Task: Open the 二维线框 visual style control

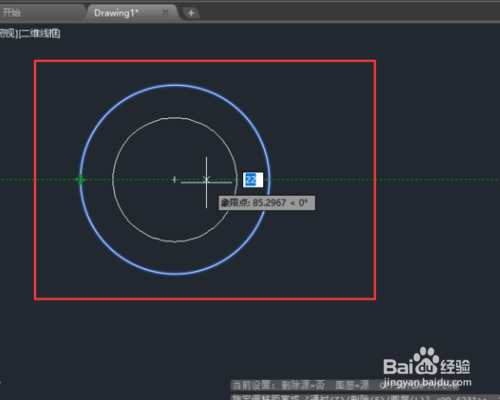Action: (40, 33)
